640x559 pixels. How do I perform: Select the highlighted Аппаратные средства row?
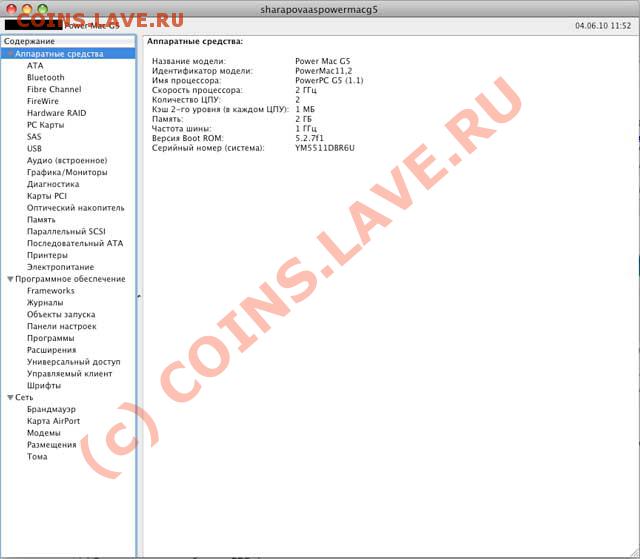68,53
